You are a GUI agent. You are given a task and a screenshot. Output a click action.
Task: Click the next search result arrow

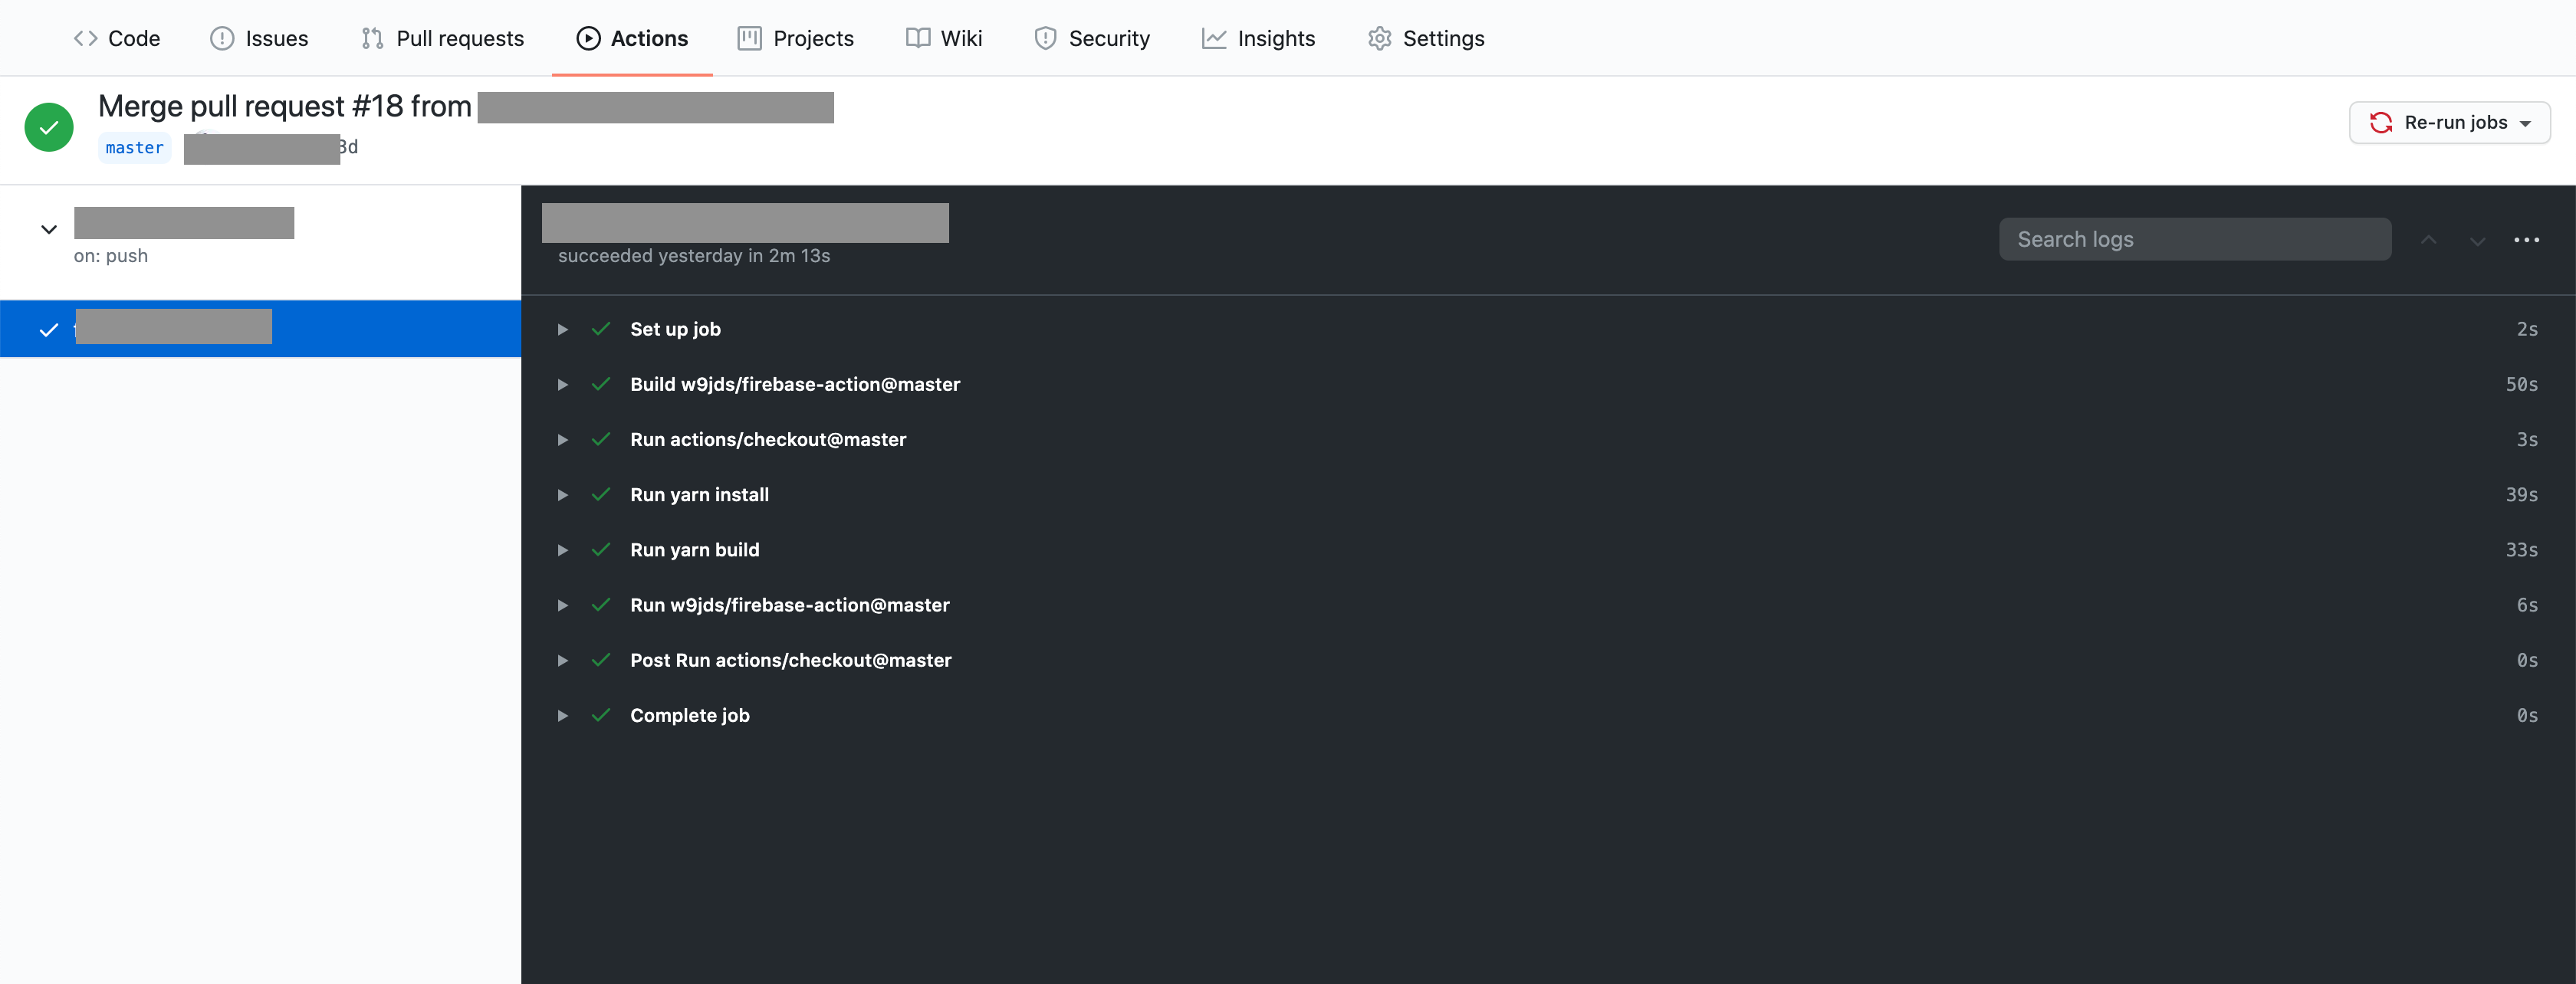2477,240
